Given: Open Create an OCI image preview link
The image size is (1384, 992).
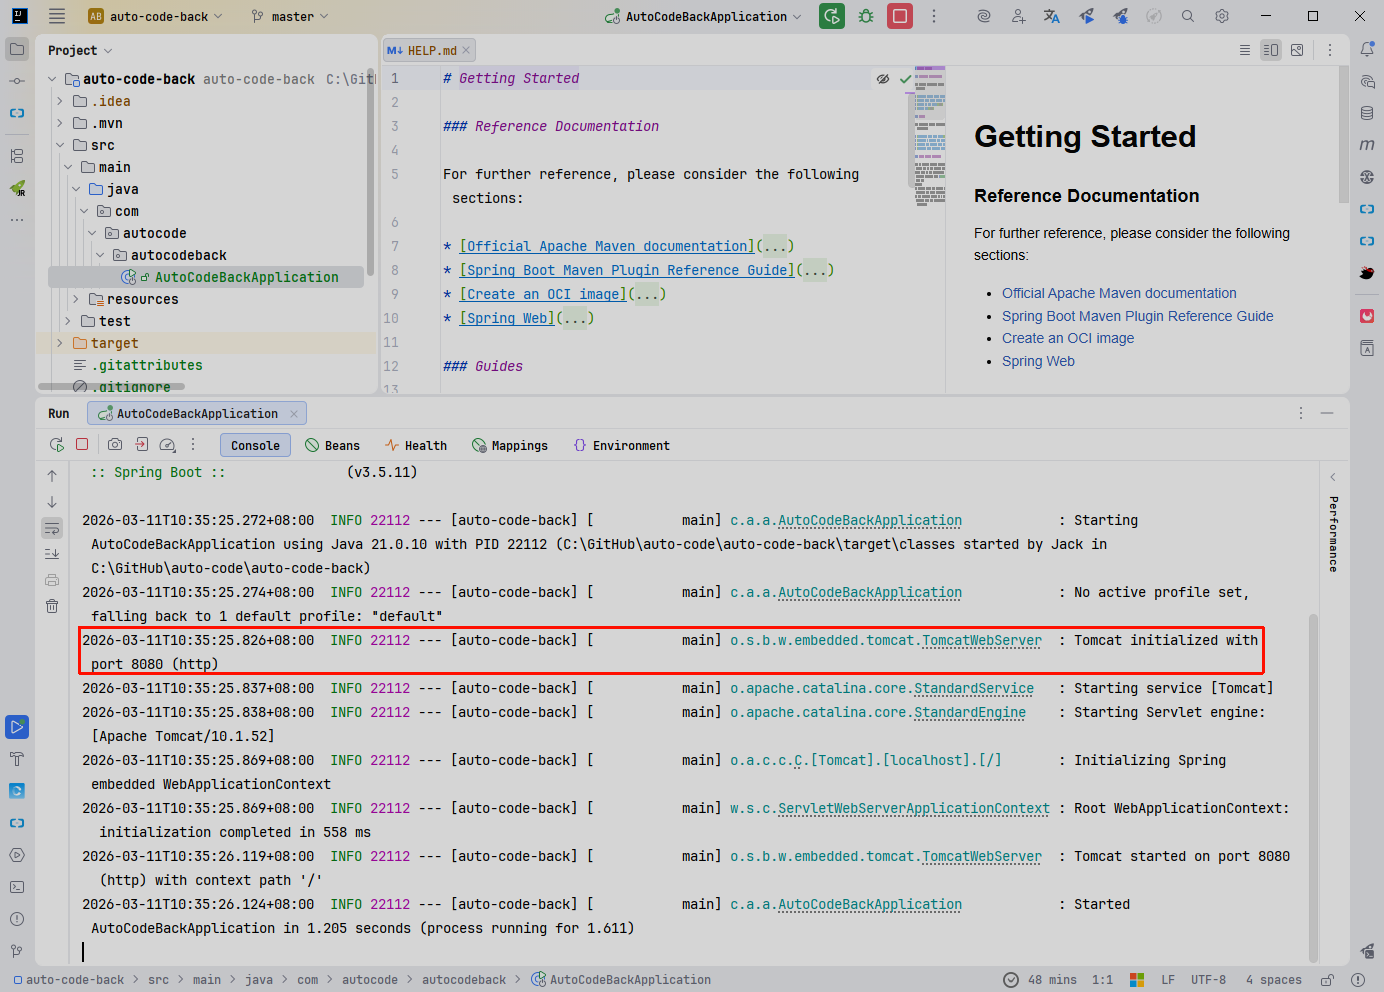Looking at the screenshot, I should pyautogui.click(x=1068, y=338).
